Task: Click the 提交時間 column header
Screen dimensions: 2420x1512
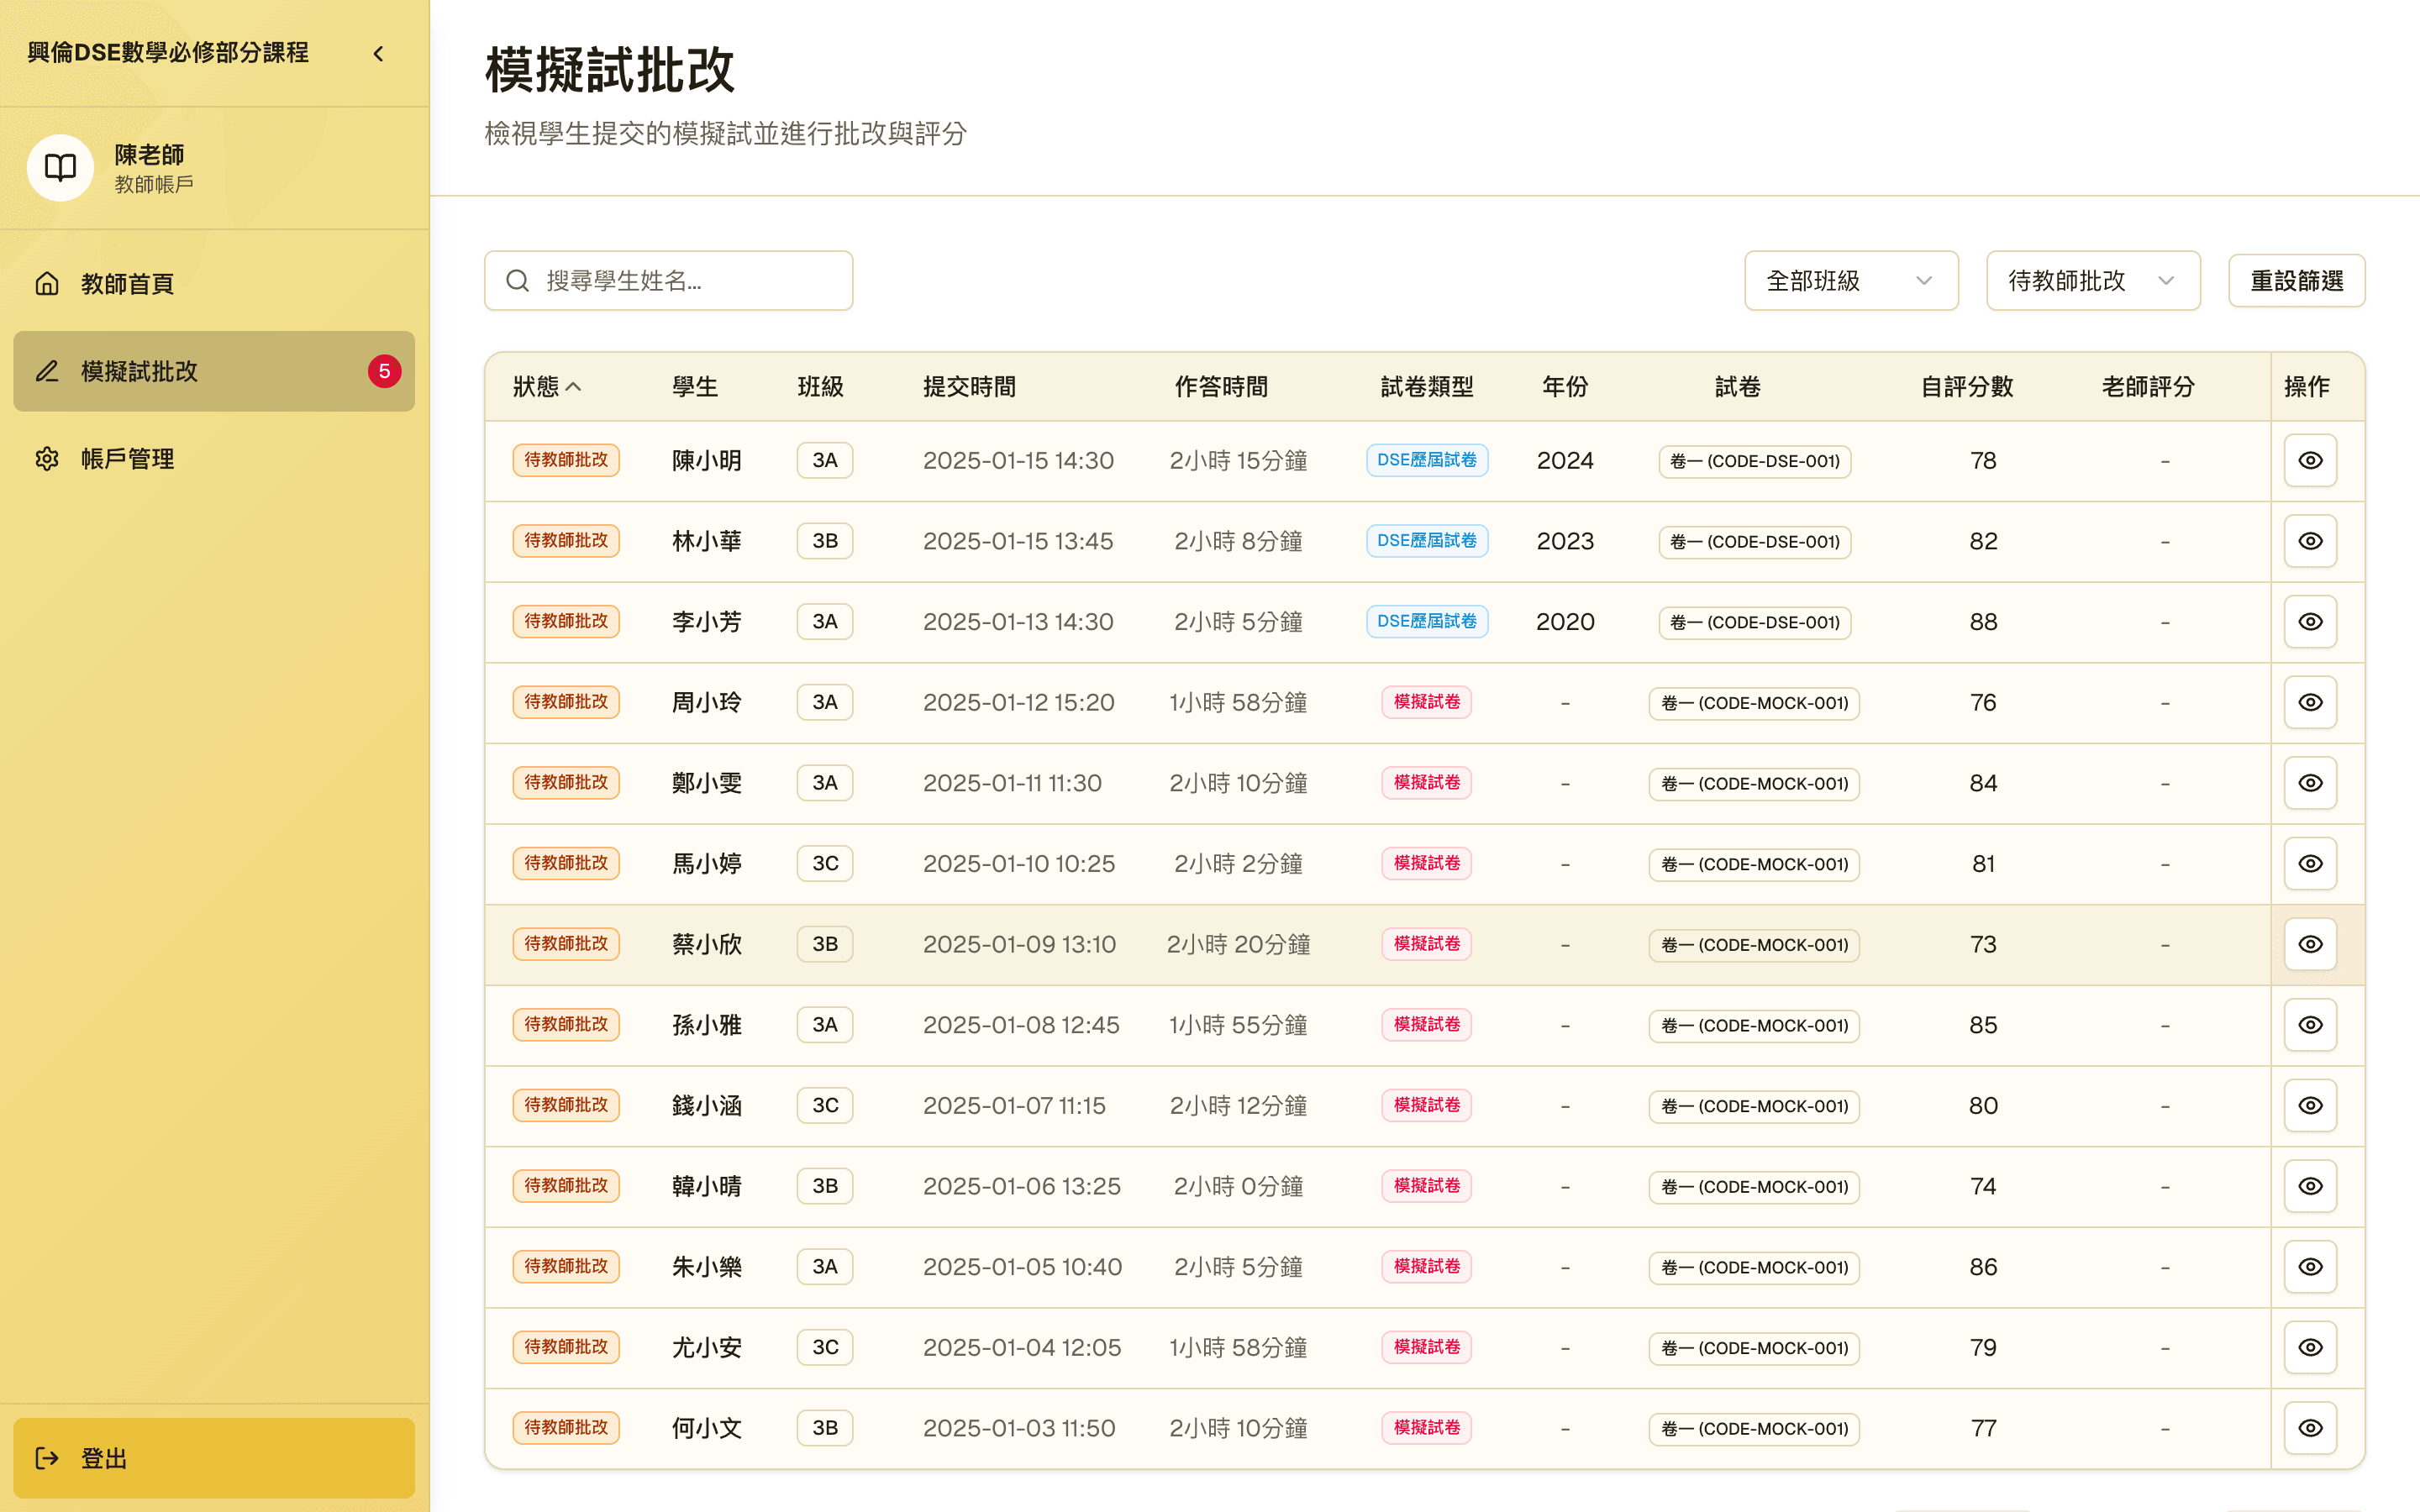Action: 969,387
